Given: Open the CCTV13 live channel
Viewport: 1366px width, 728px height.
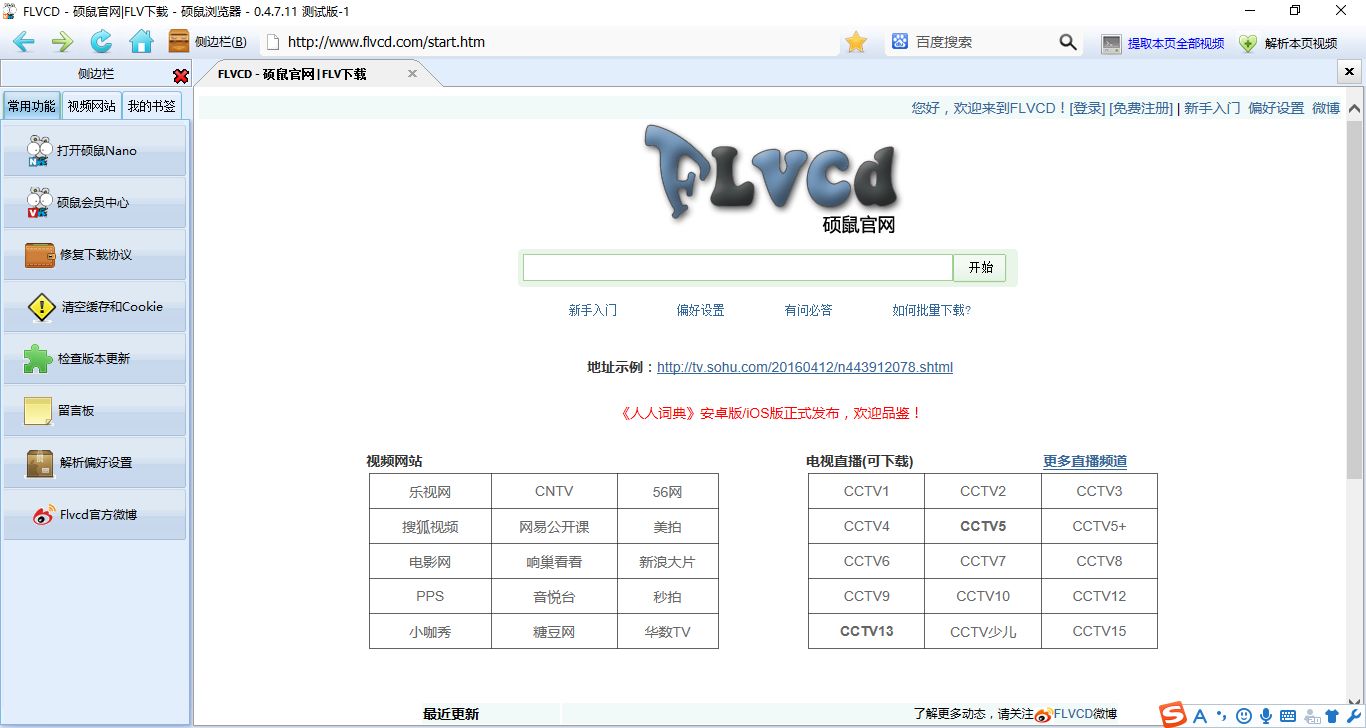Looking at the screenshot, I should point(866,631).
